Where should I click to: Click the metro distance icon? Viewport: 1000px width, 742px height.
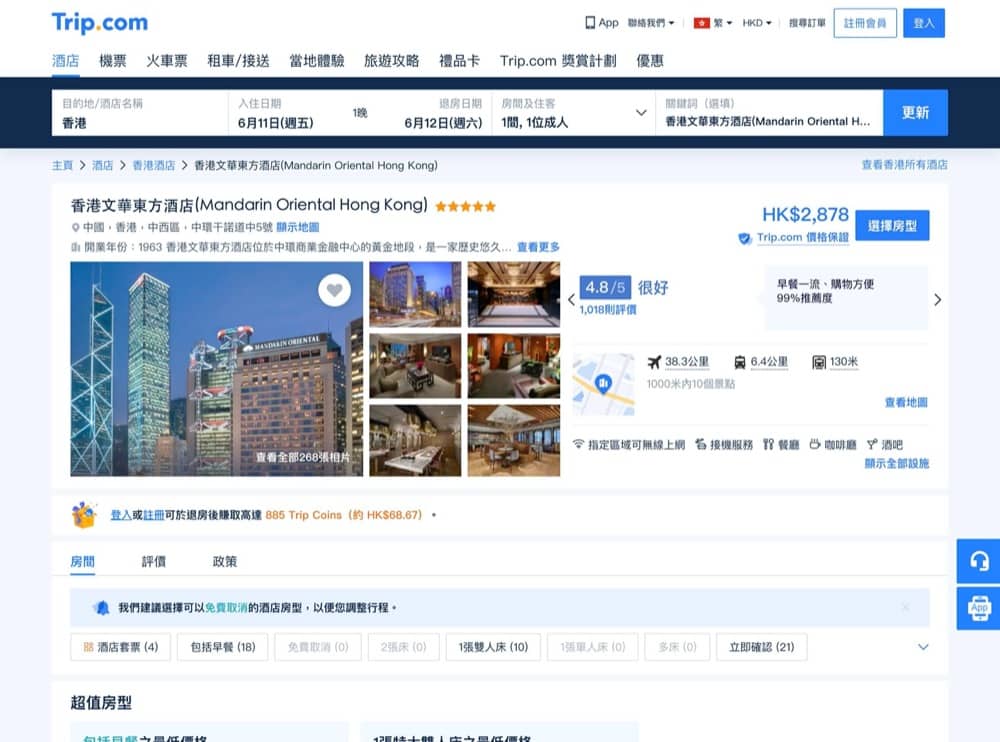[819, 362]
